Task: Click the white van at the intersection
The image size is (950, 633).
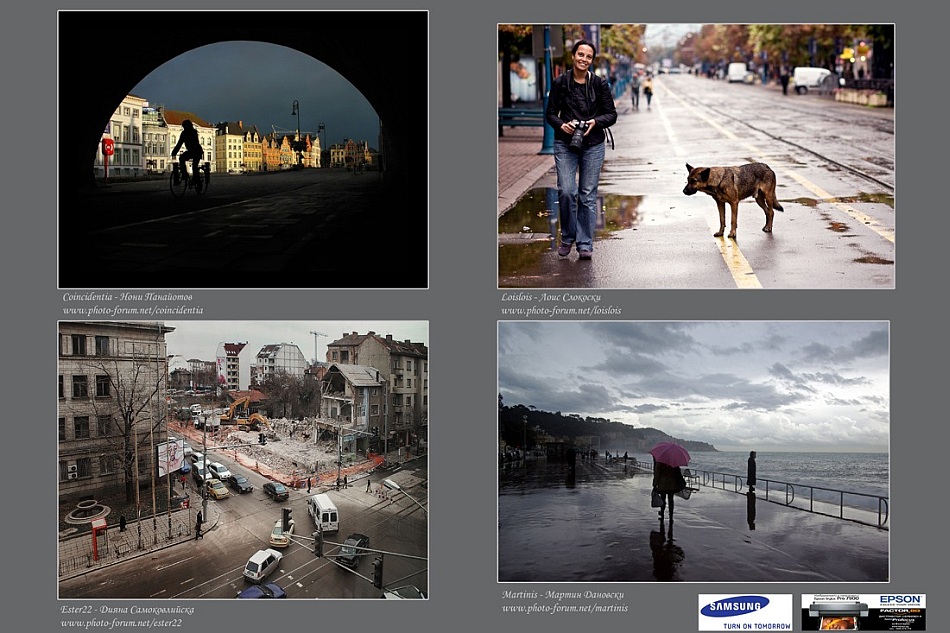Action: (x=323, y=512)
